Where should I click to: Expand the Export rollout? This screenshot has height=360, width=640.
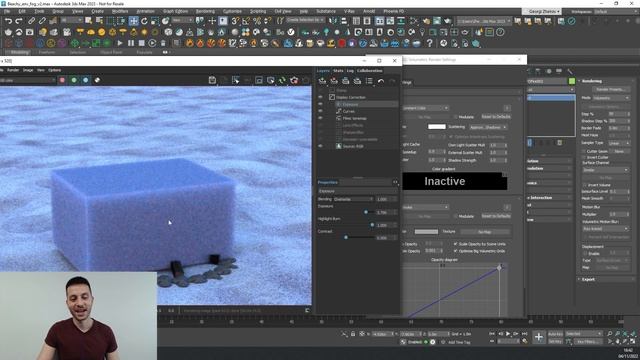click(588, 279)
